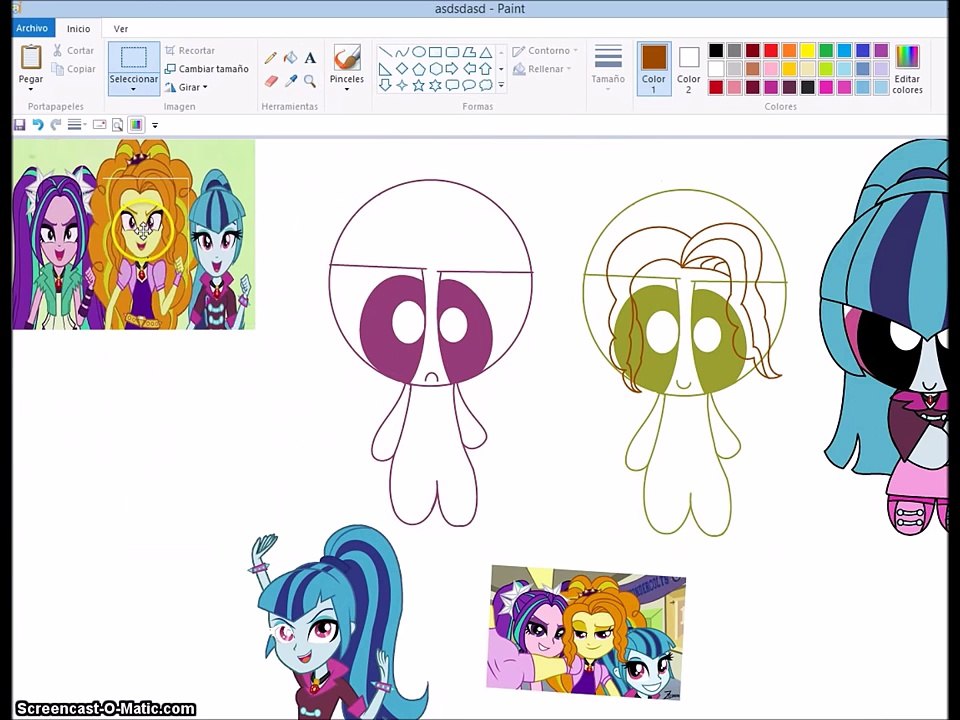Click the Pinceles brush icon
This screenshot has width=960, height=720.
[x=347, y=58]
